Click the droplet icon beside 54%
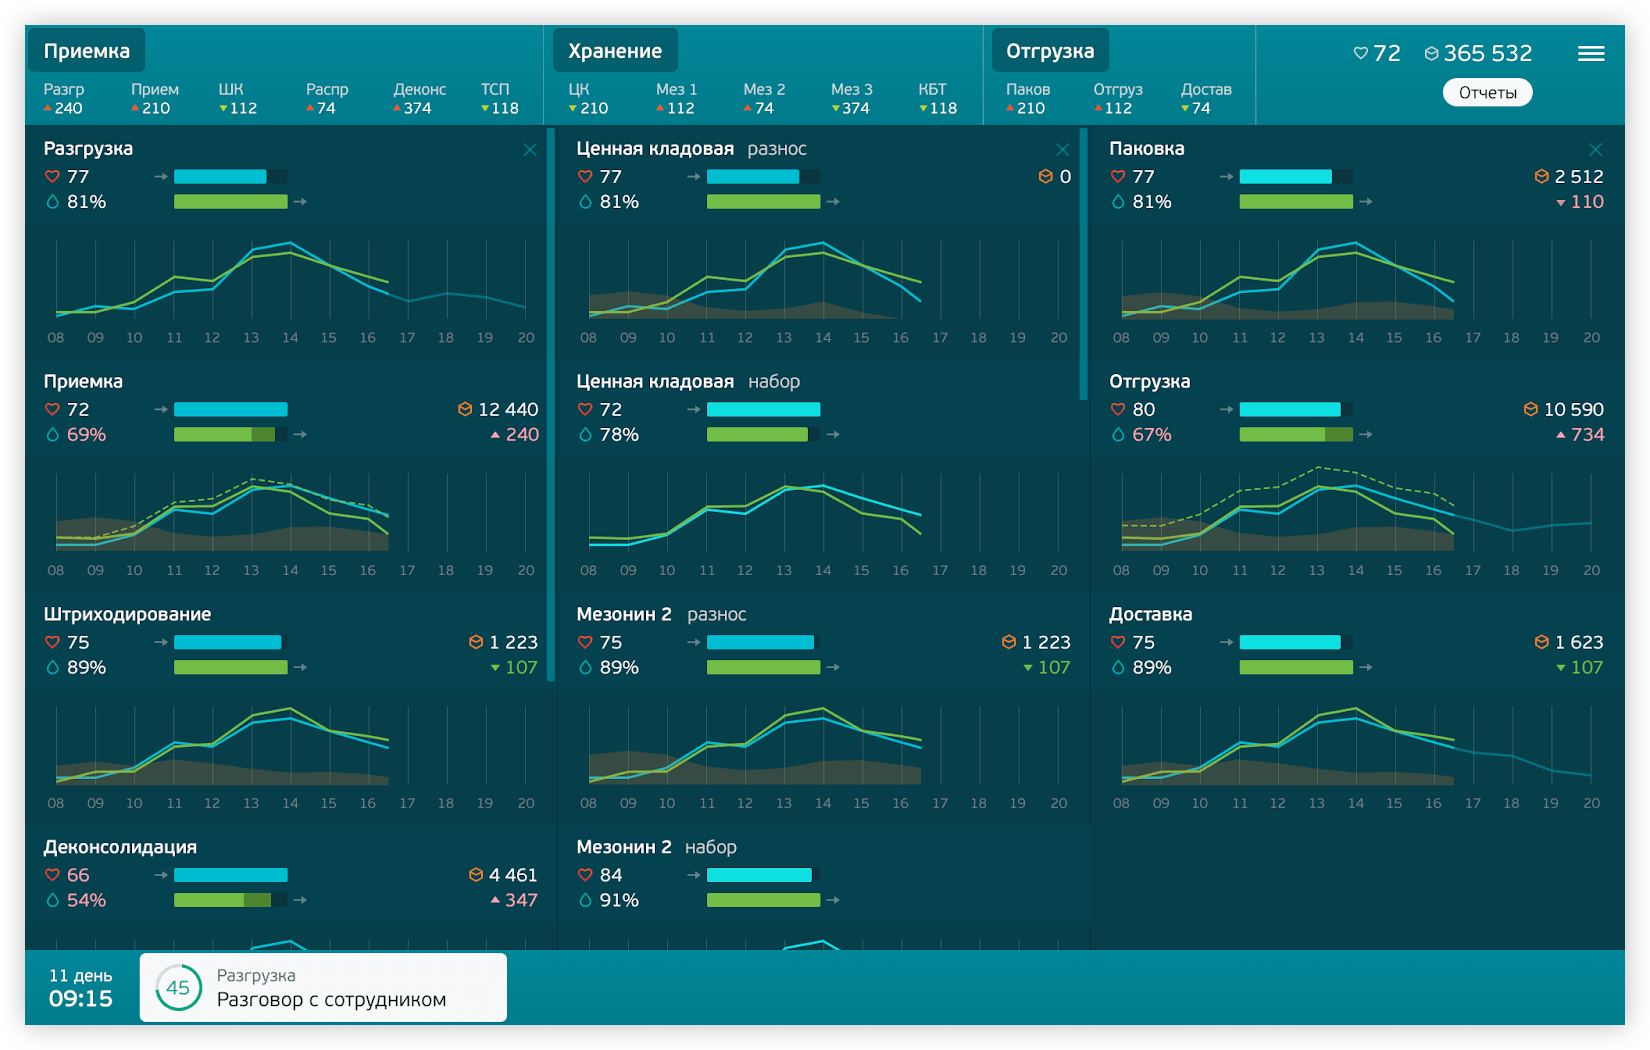 (x=52, y=900)
